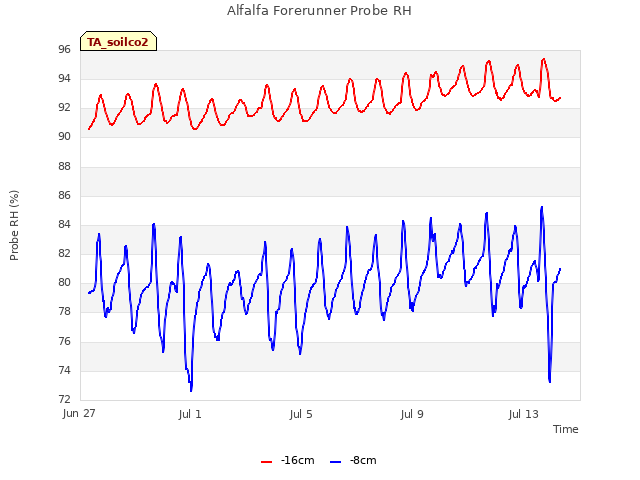Click the blue -8cm legend line marker

pos(335,462)
